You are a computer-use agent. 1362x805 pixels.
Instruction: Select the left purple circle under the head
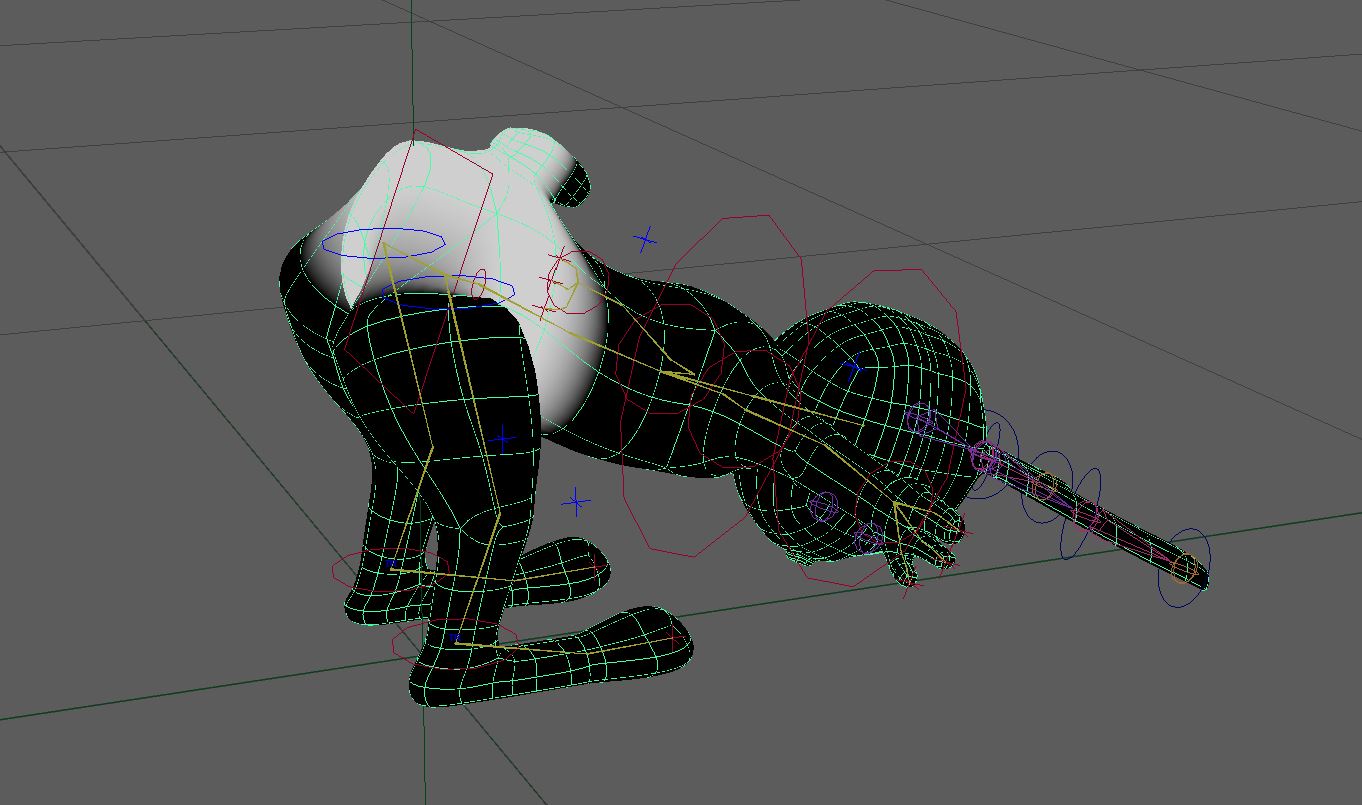[824, 506]
